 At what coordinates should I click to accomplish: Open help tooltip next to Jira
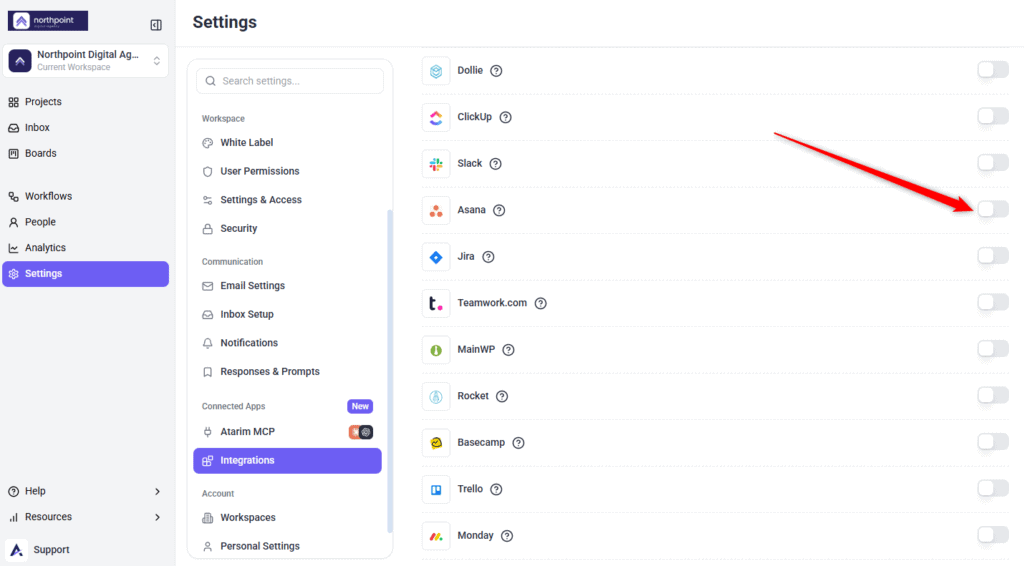[488, 257]
